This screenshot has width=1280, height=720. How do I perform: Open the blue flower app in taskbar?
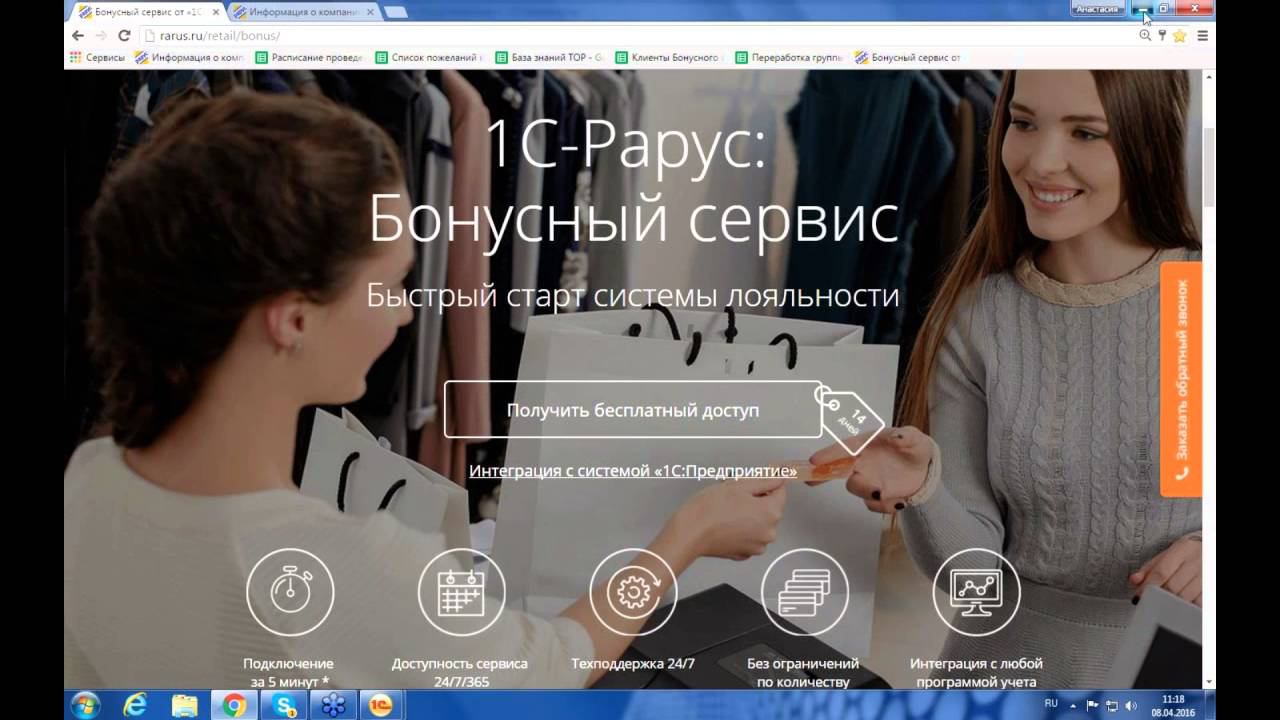coord(333,705)
